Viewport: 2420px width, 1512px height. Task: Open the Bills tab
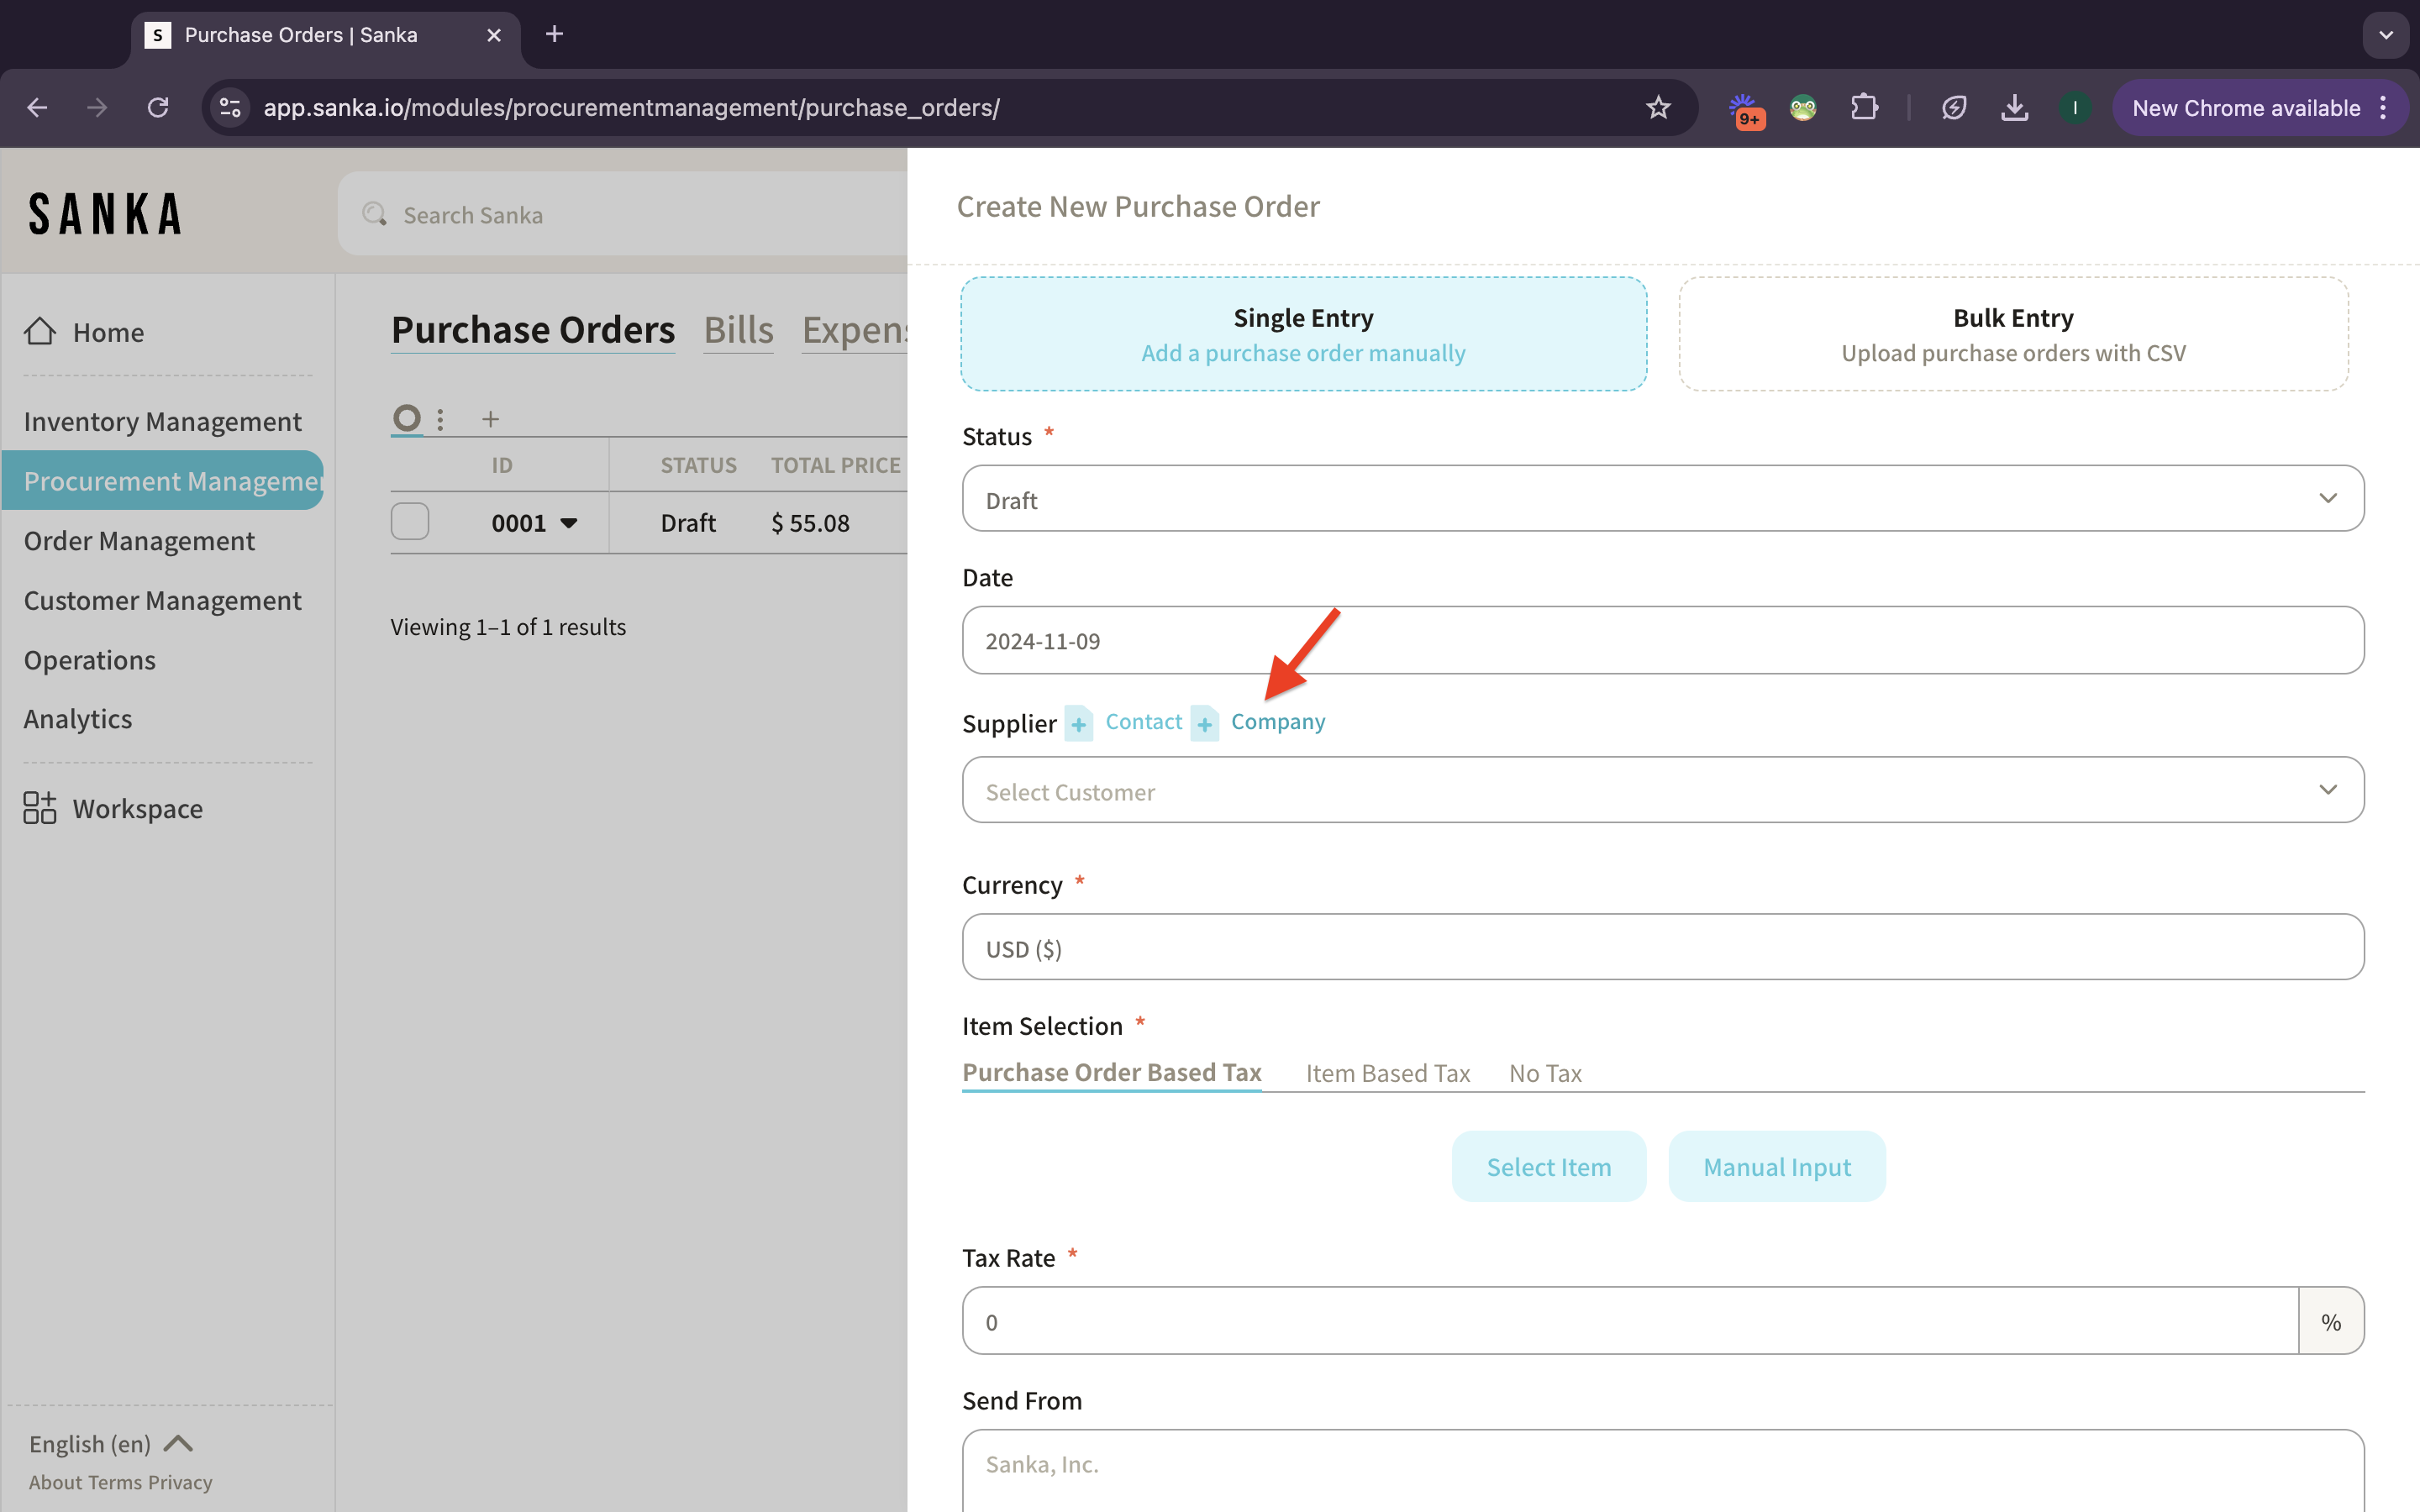738,330
